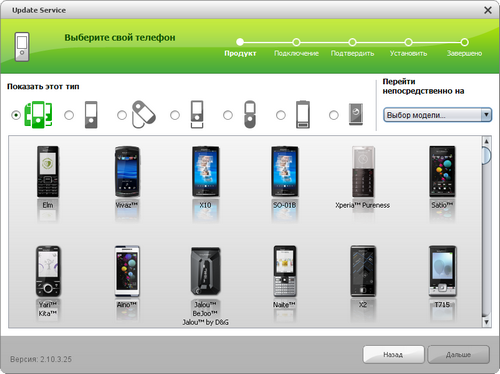The image size is (500, 374).
Task: Select the Naite phone icon
Action: pyautogui.click(x=284, y=271)
